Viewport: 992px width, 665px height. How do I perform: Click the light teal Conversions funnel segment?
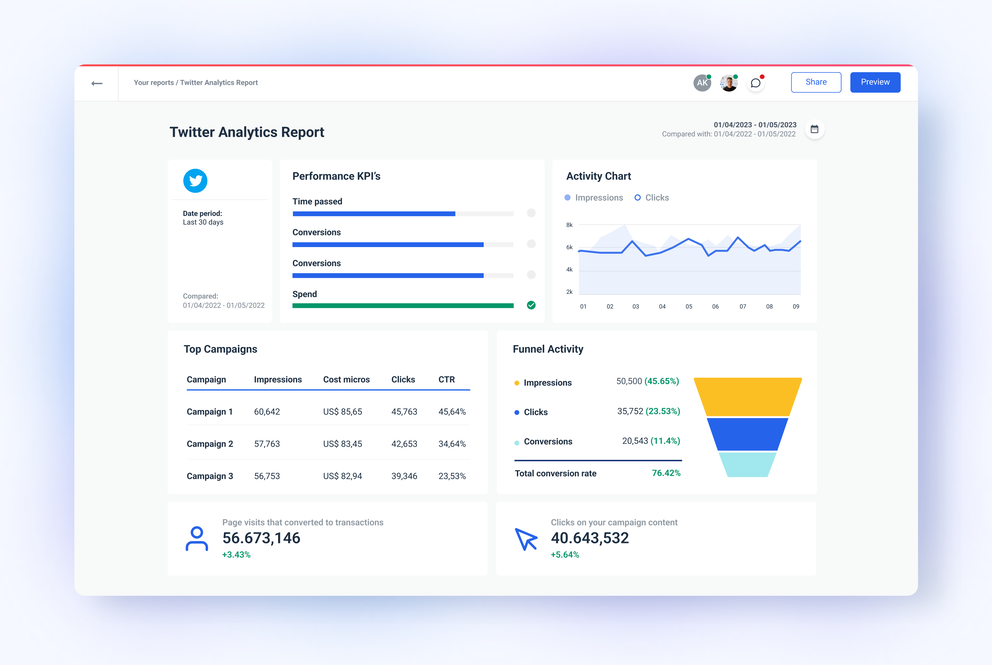click(747, 464)
